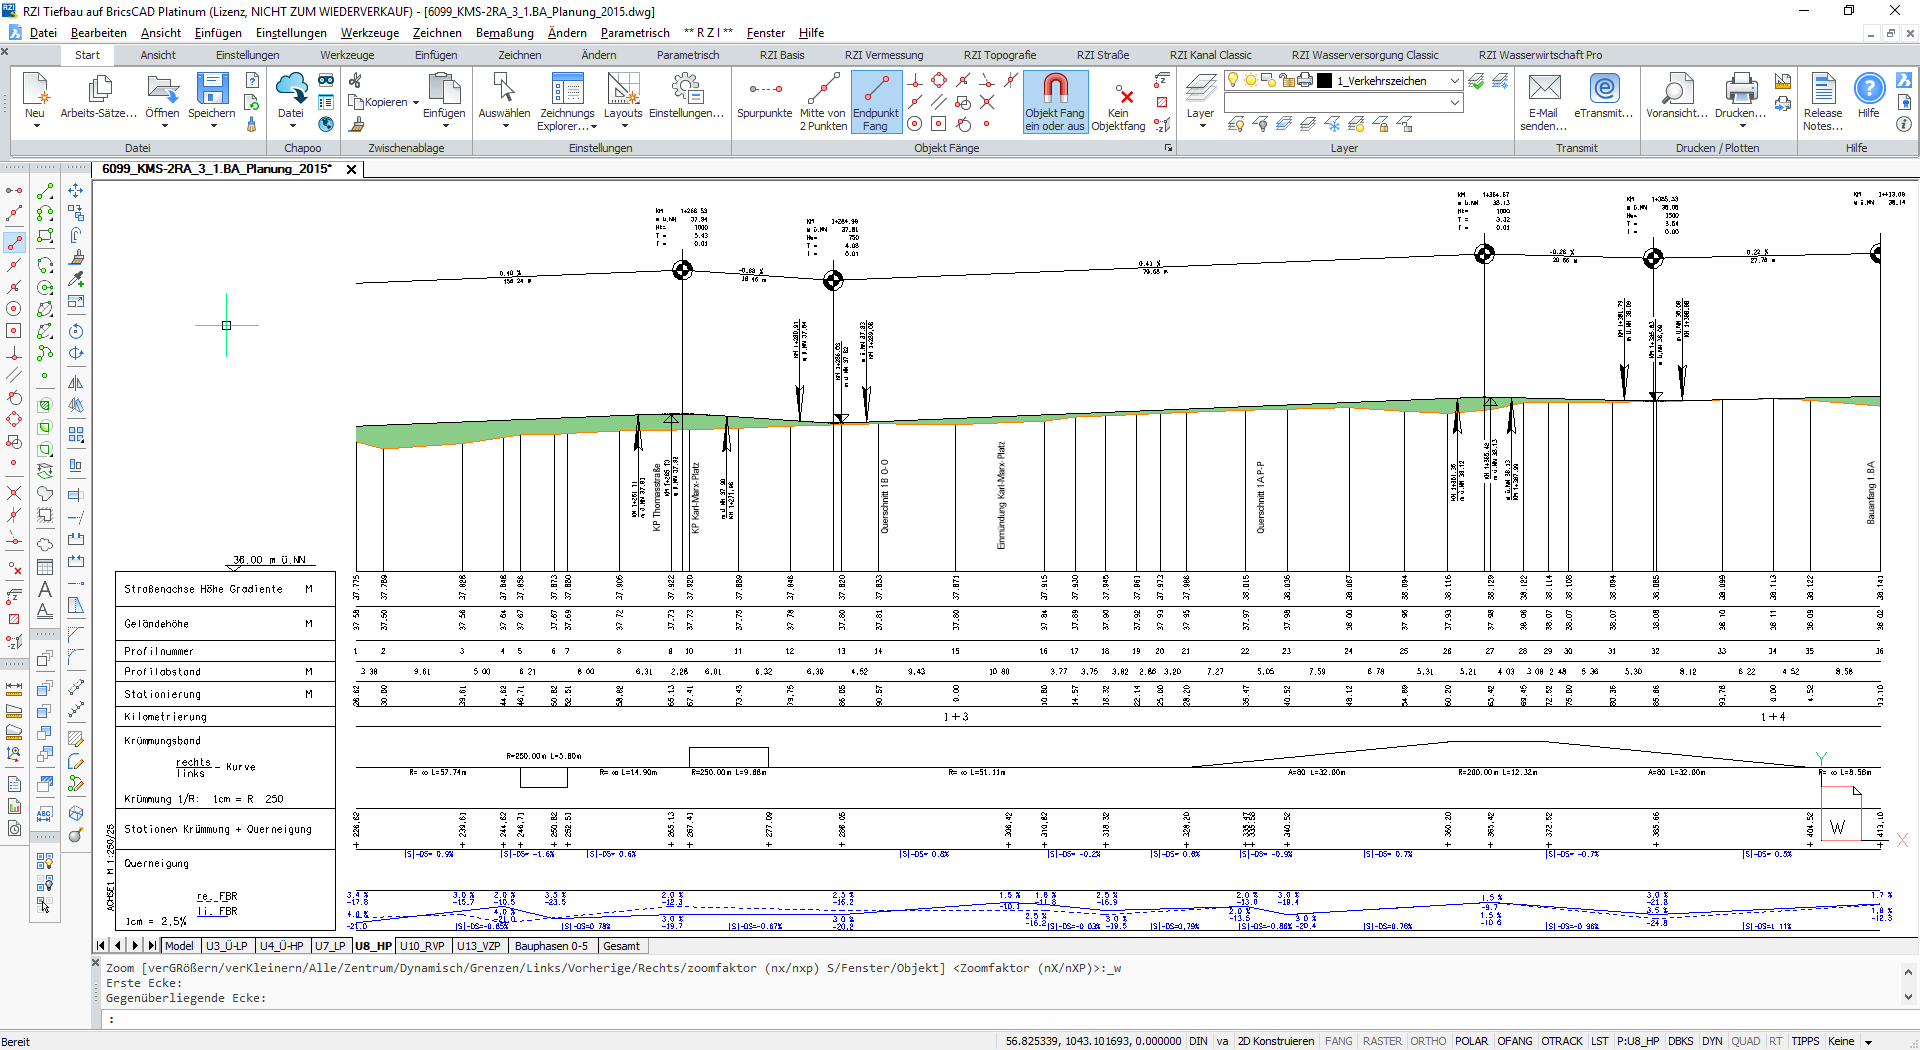Toggle FANG in status bar
This screenshot has width=1920, height=1050.
click(1338, 1041)
